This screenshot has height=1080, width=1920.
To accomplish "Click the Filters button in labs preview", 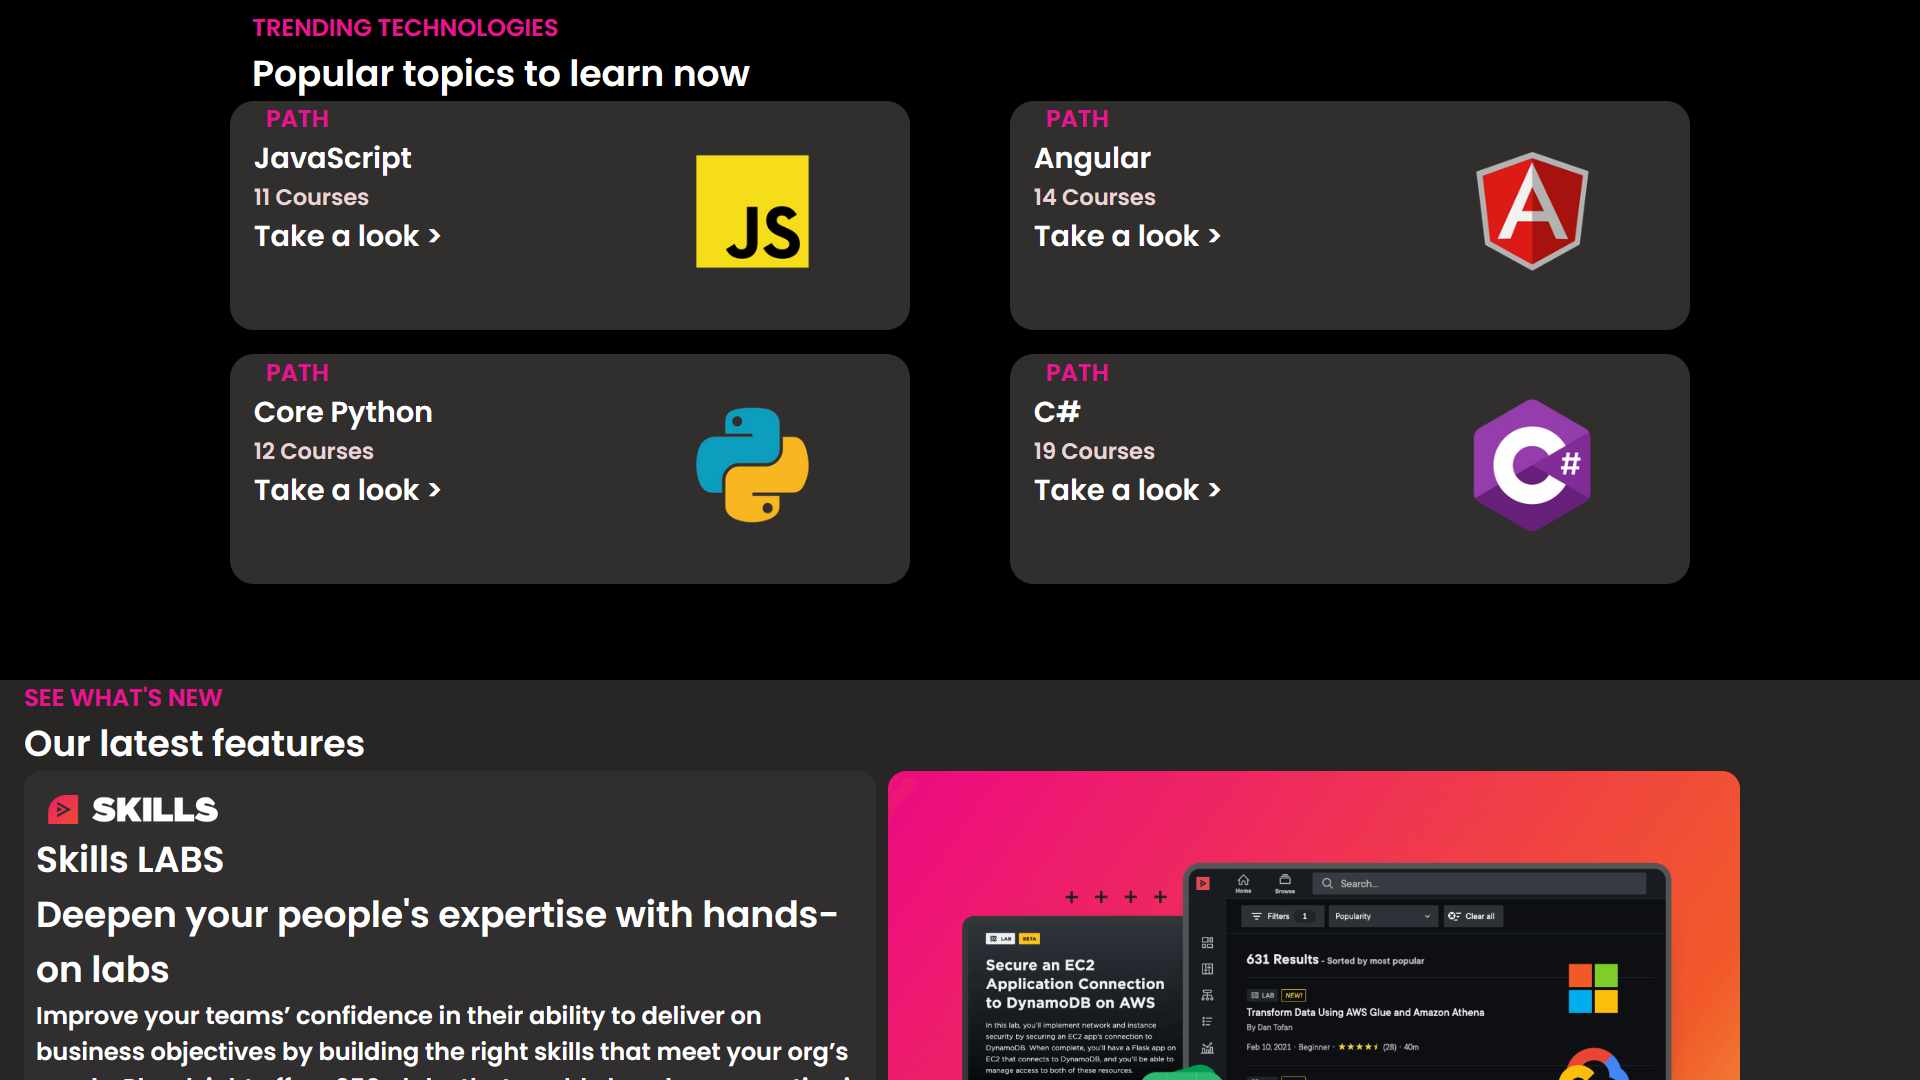I will point(1281,916).
